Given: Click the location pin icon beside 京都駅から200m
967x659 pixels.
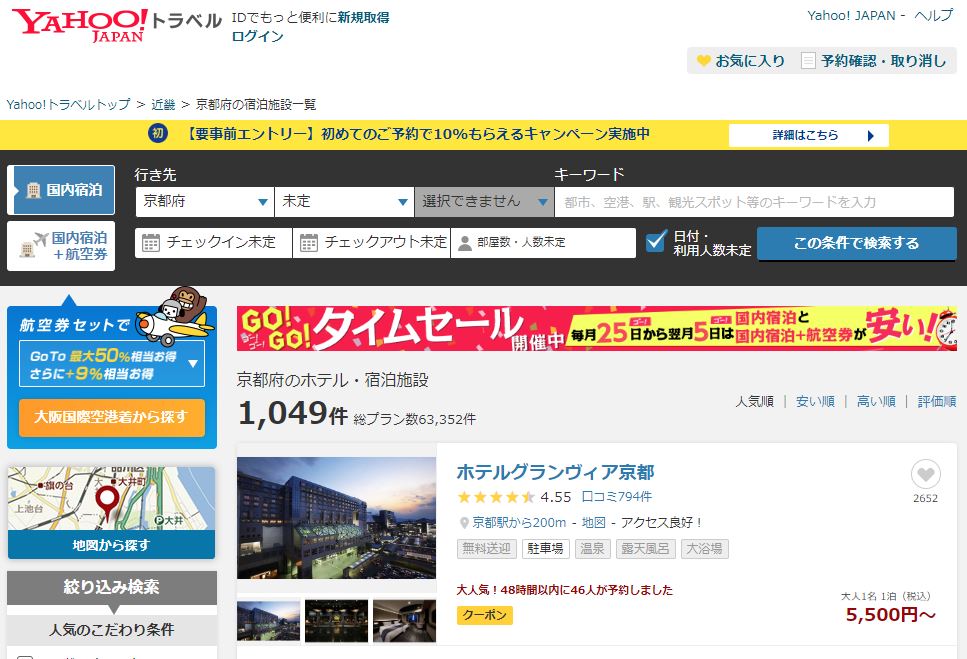Looking at the screenshot, I should click(x=464, y=523).
